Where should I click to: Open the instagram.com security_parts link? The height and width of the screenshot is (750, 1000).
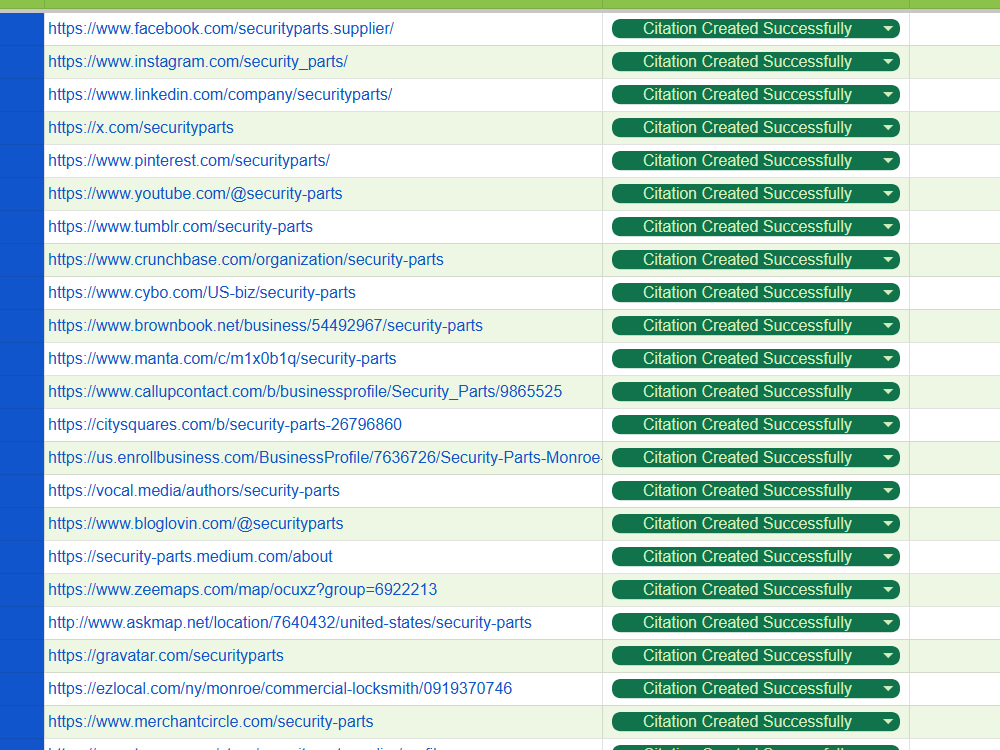198,62
